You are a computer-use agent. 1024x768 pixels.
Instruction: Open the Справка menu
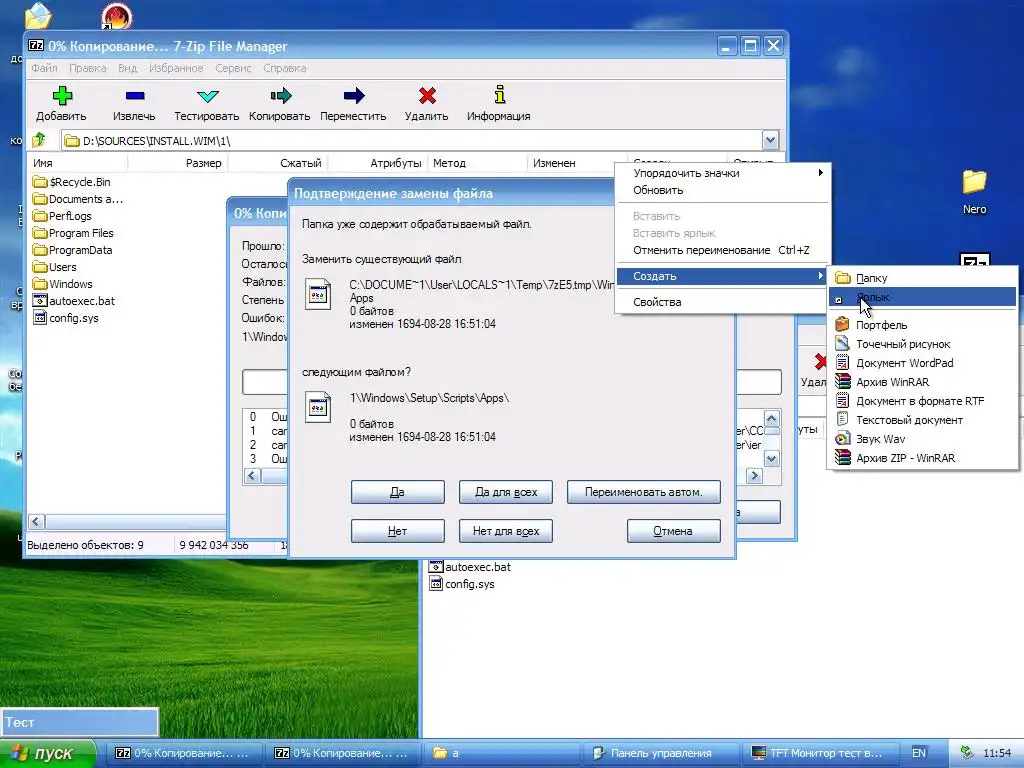(285, 68)
